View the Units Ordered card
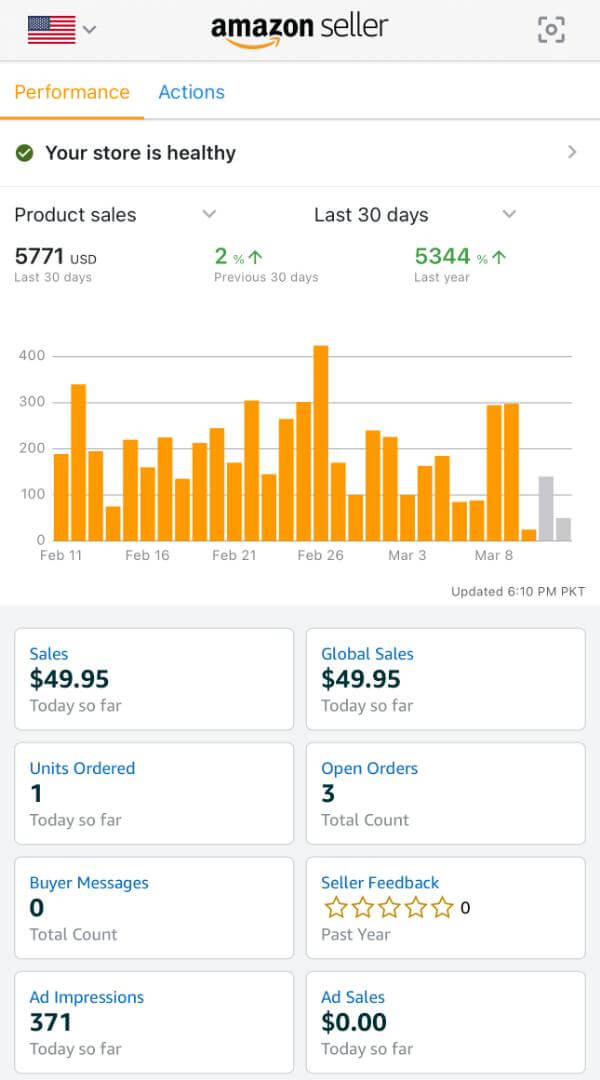The width and height of the screenshot is (600, 1080). click(154, 793)
